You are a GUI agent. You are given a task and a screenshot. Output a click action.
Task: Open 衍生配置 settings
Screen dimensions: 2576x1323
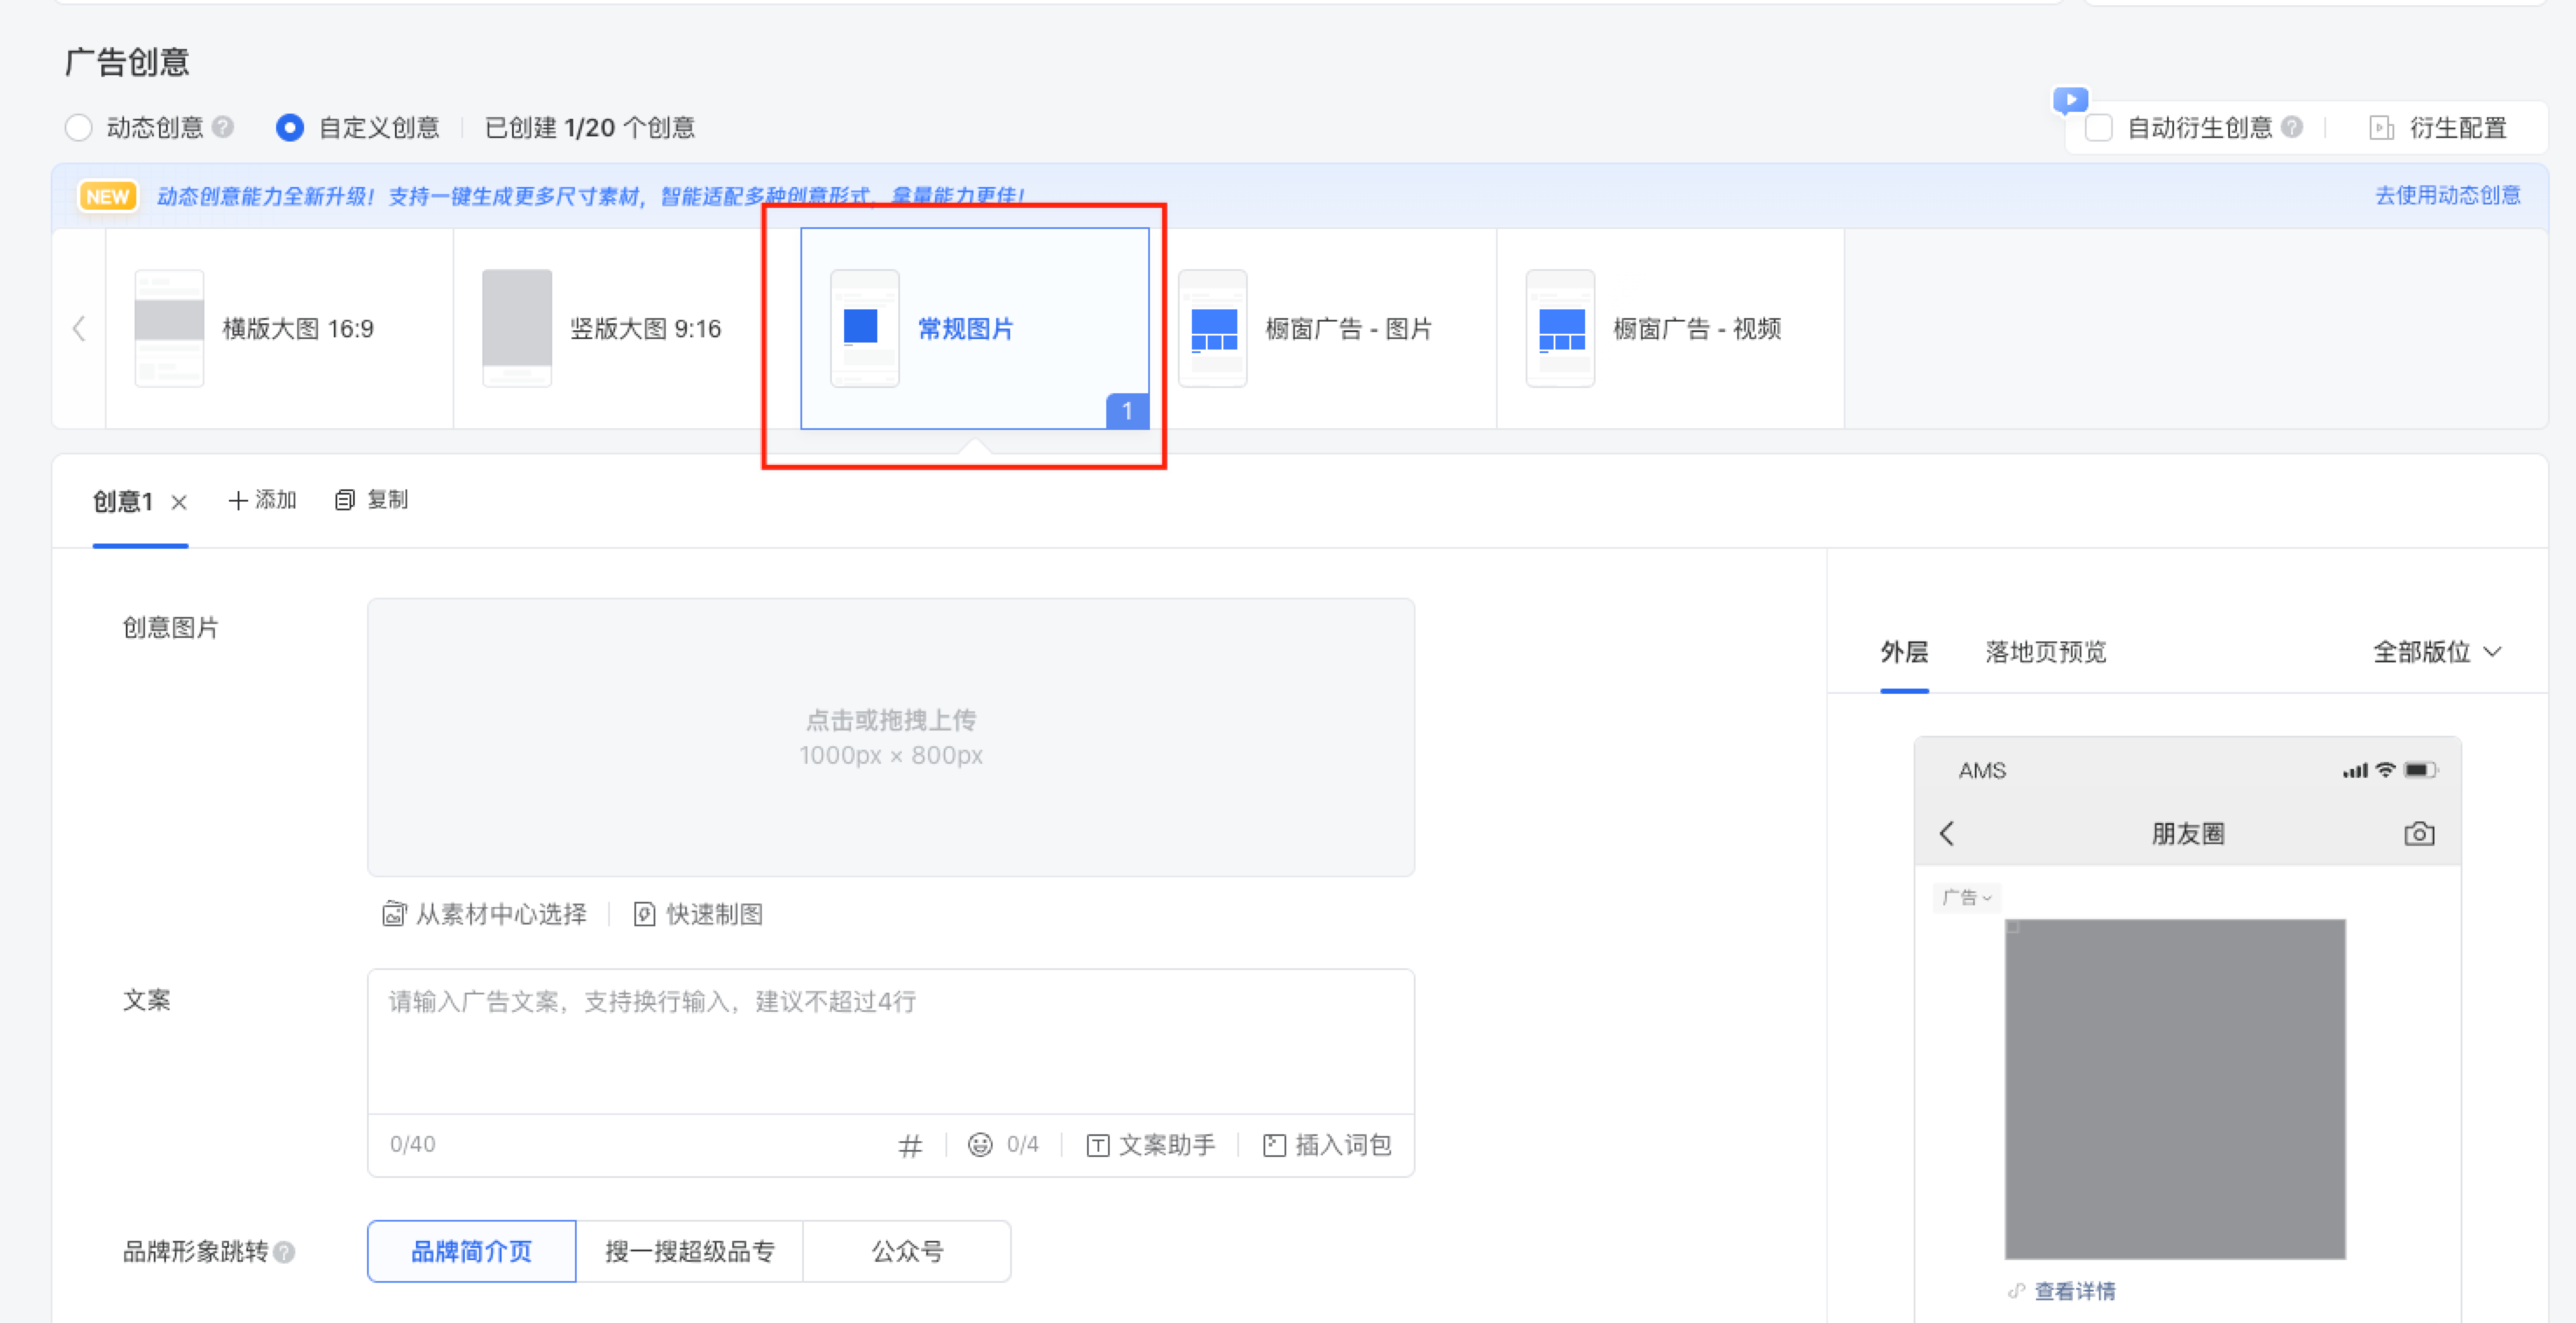(x=2438, y=128)
